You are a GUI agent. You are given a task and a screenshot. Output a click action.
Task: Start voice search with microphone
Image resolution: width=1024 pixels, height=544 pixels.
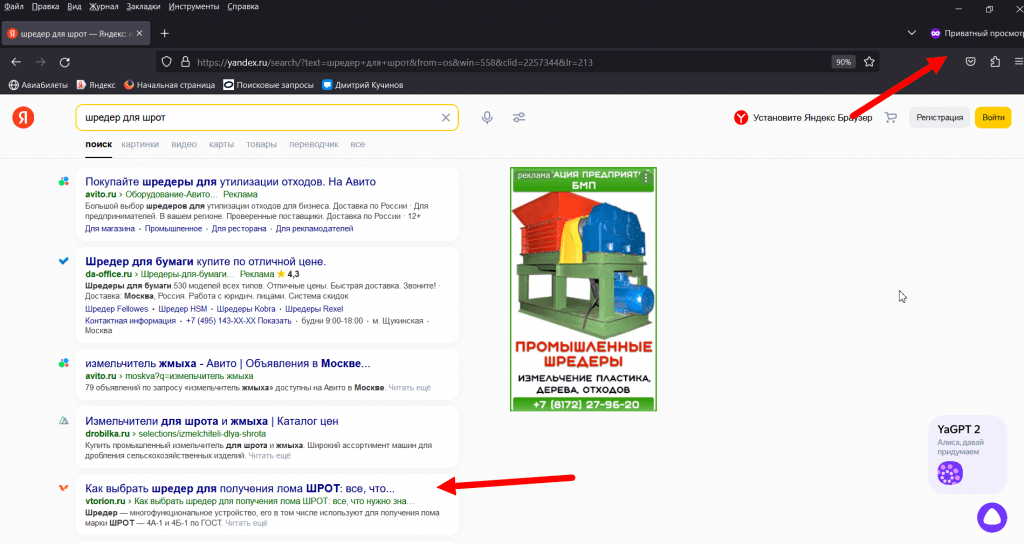(x=487, y=118)
